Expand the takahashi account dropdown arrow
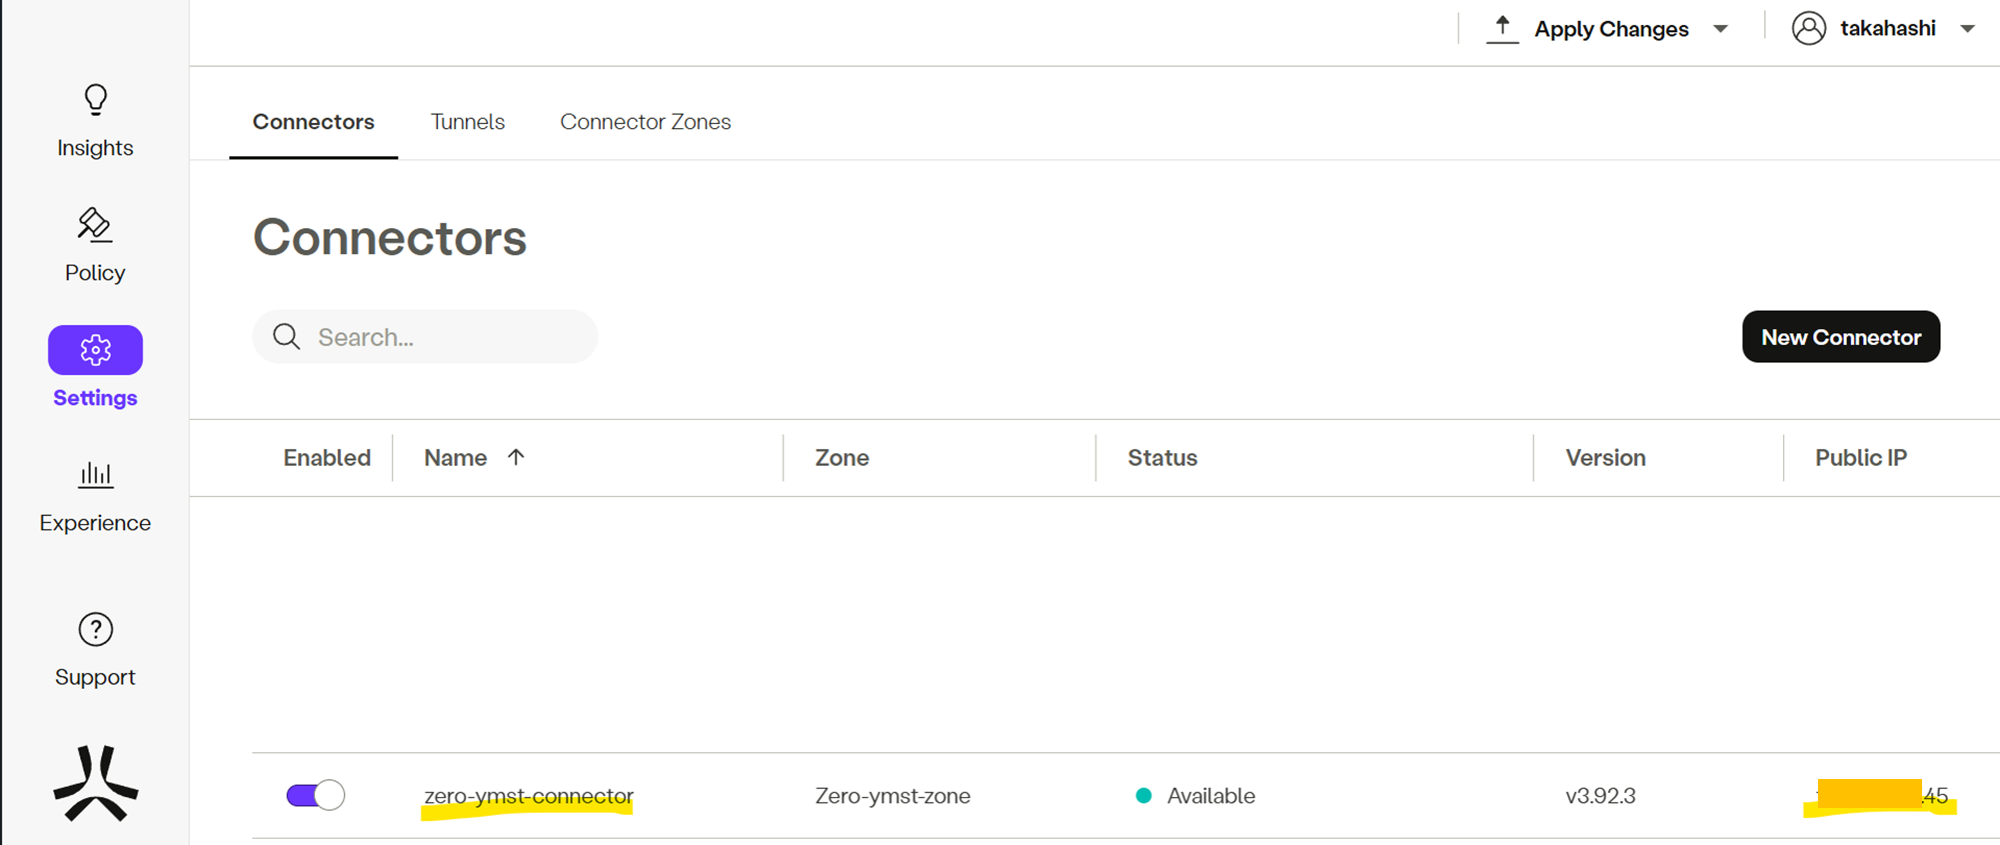This screenshot has width=2000, height=845. point(1967,29)
